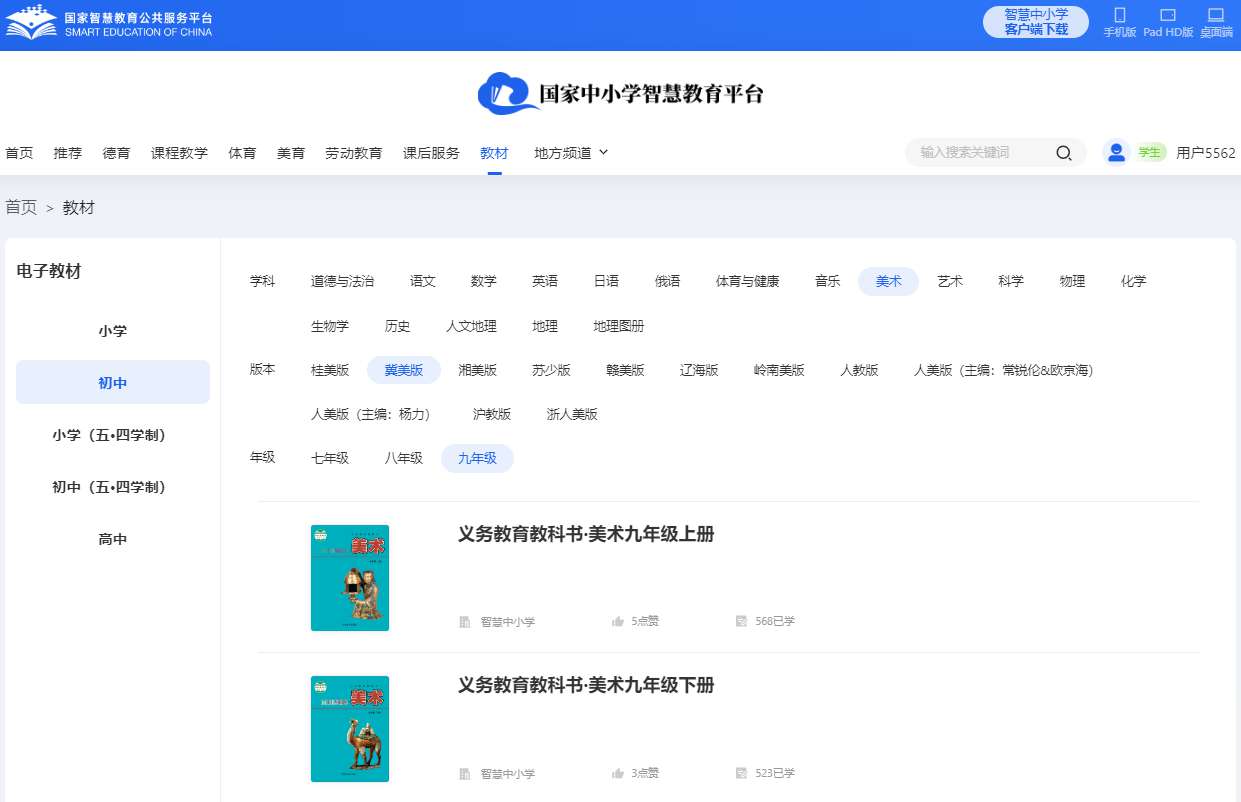Select 小学（五•四学制） in sidebar
The width and height of the screenshot is (1241, 802).
(113, 435)
